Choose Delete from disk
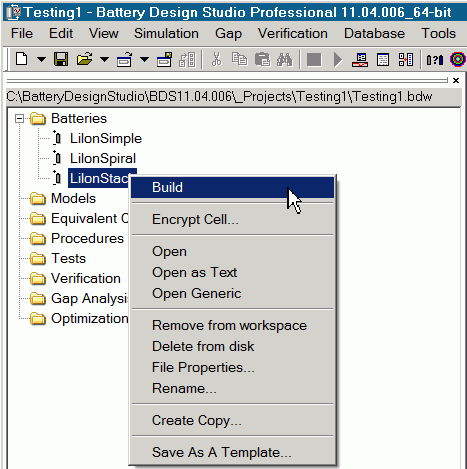 pyautogui.click(x=232, y=346)
